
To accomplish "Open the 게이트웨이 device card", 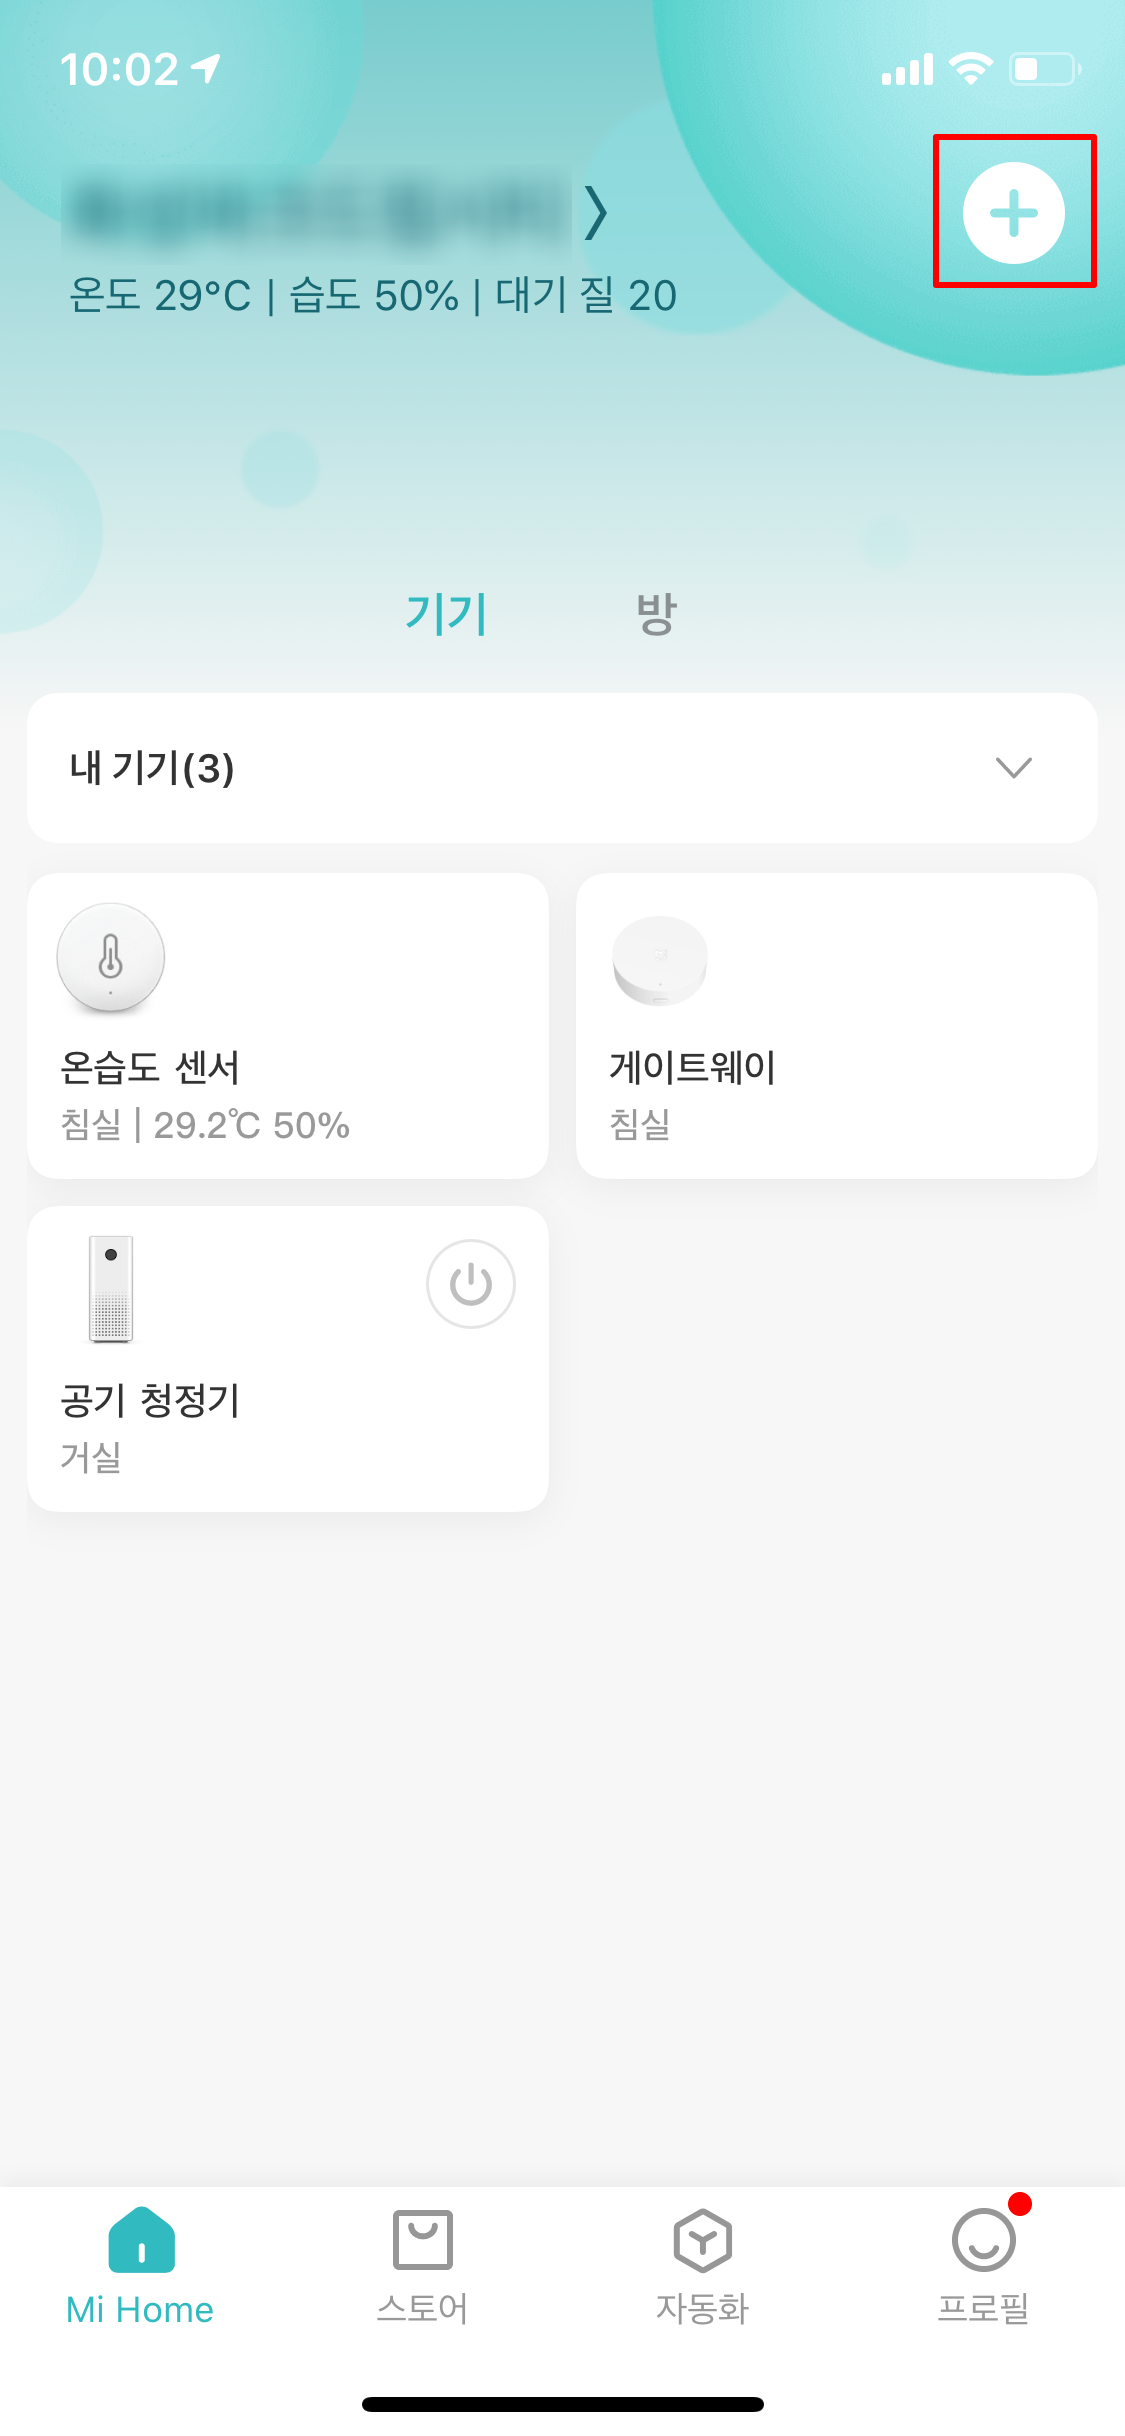I will (837, 1026).
